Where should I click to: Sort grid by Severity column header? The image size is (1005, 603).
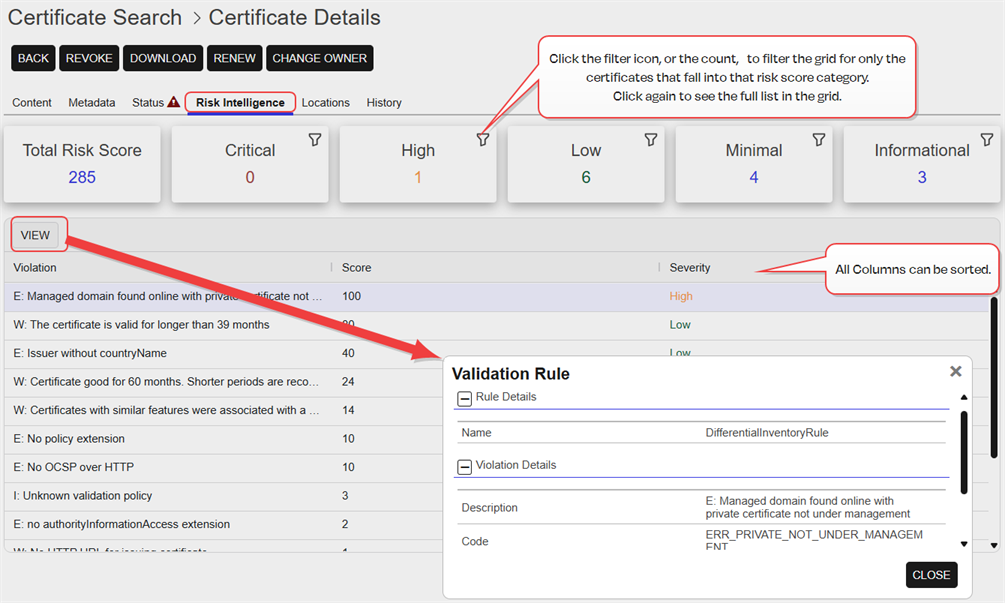pyautogui.click(x=690, y=267)
